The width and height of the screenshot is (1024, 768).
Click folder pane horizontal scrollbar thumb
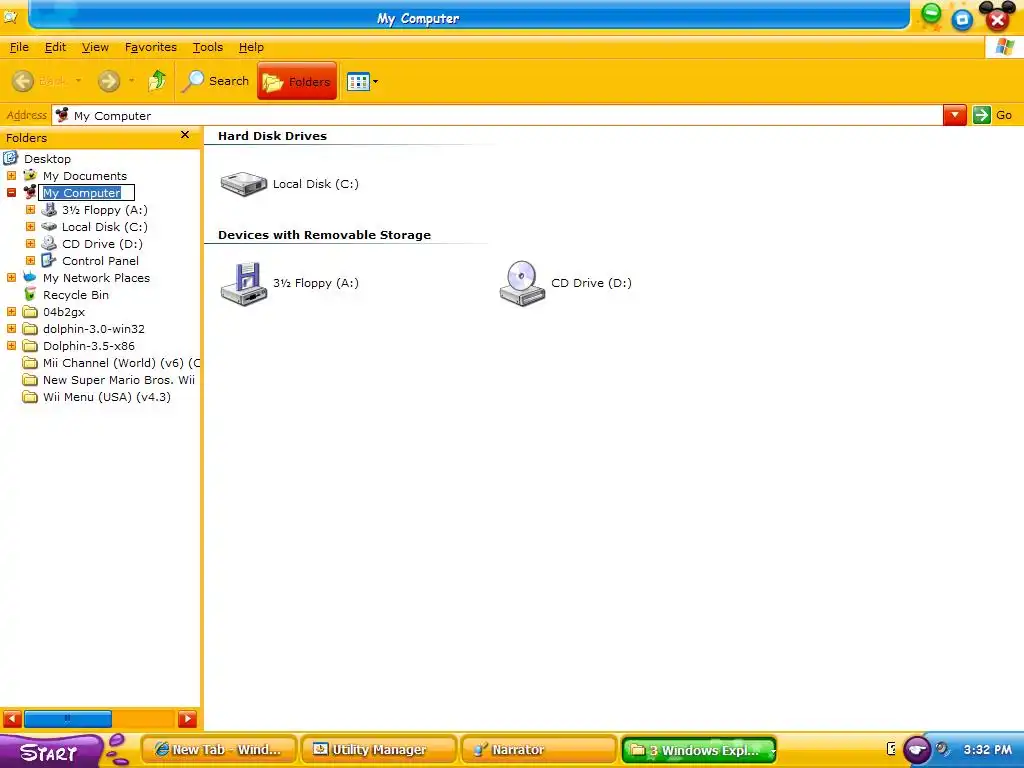coord(67,719)
